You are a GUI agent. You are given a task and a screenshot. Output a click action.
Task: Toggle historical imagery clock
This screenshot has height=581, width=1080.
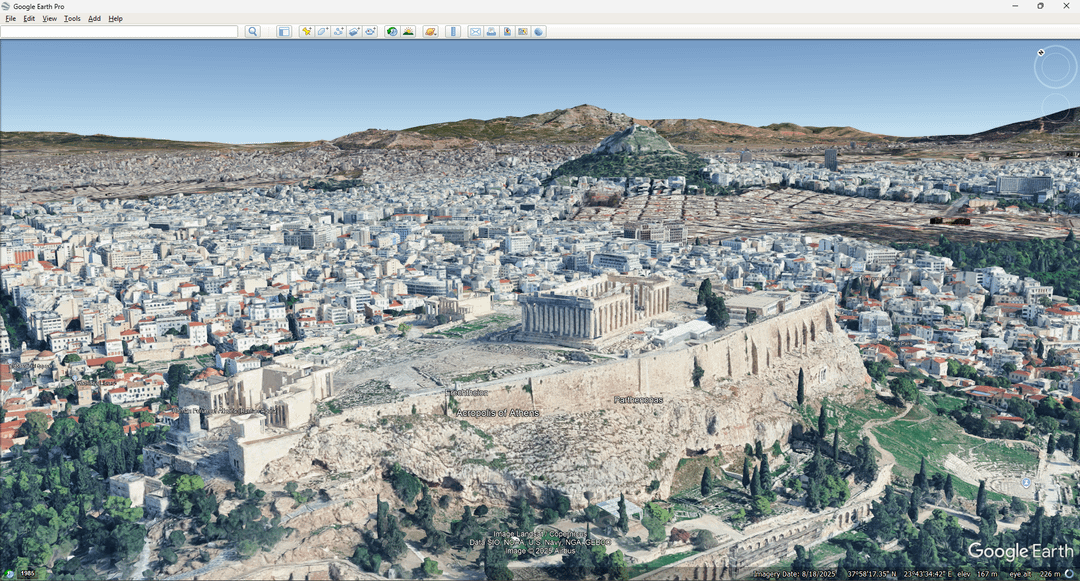(392, 32)
